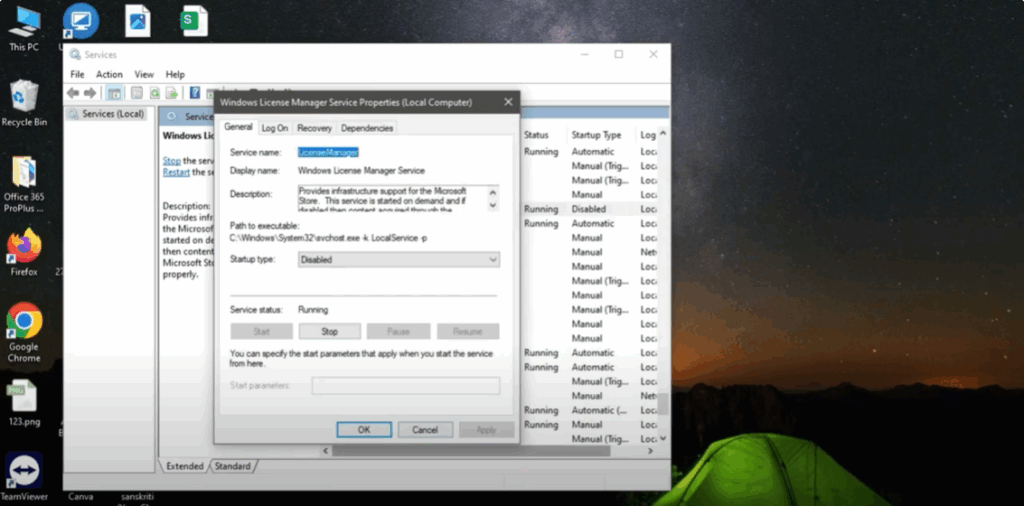Click the Export List toolbar icon
Screen dimensions: 1024x506
[172, 93]
